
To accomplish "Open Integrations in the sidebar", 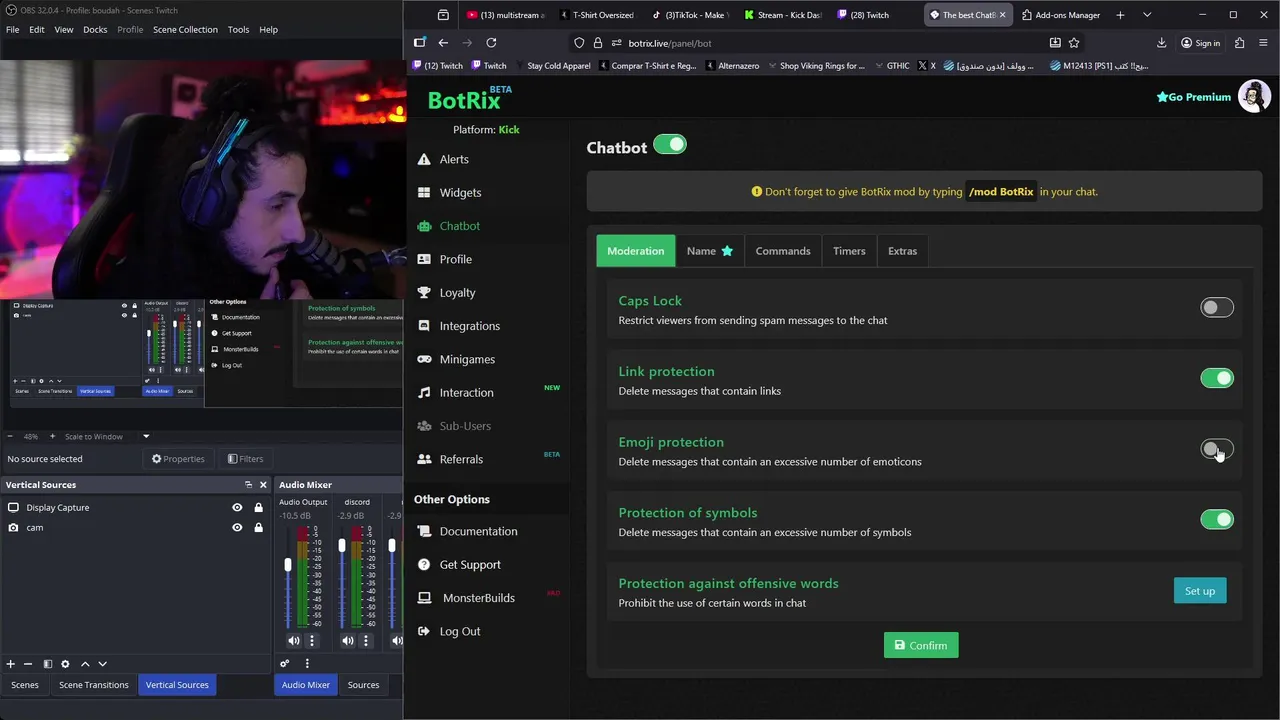I will pos(469,326).
